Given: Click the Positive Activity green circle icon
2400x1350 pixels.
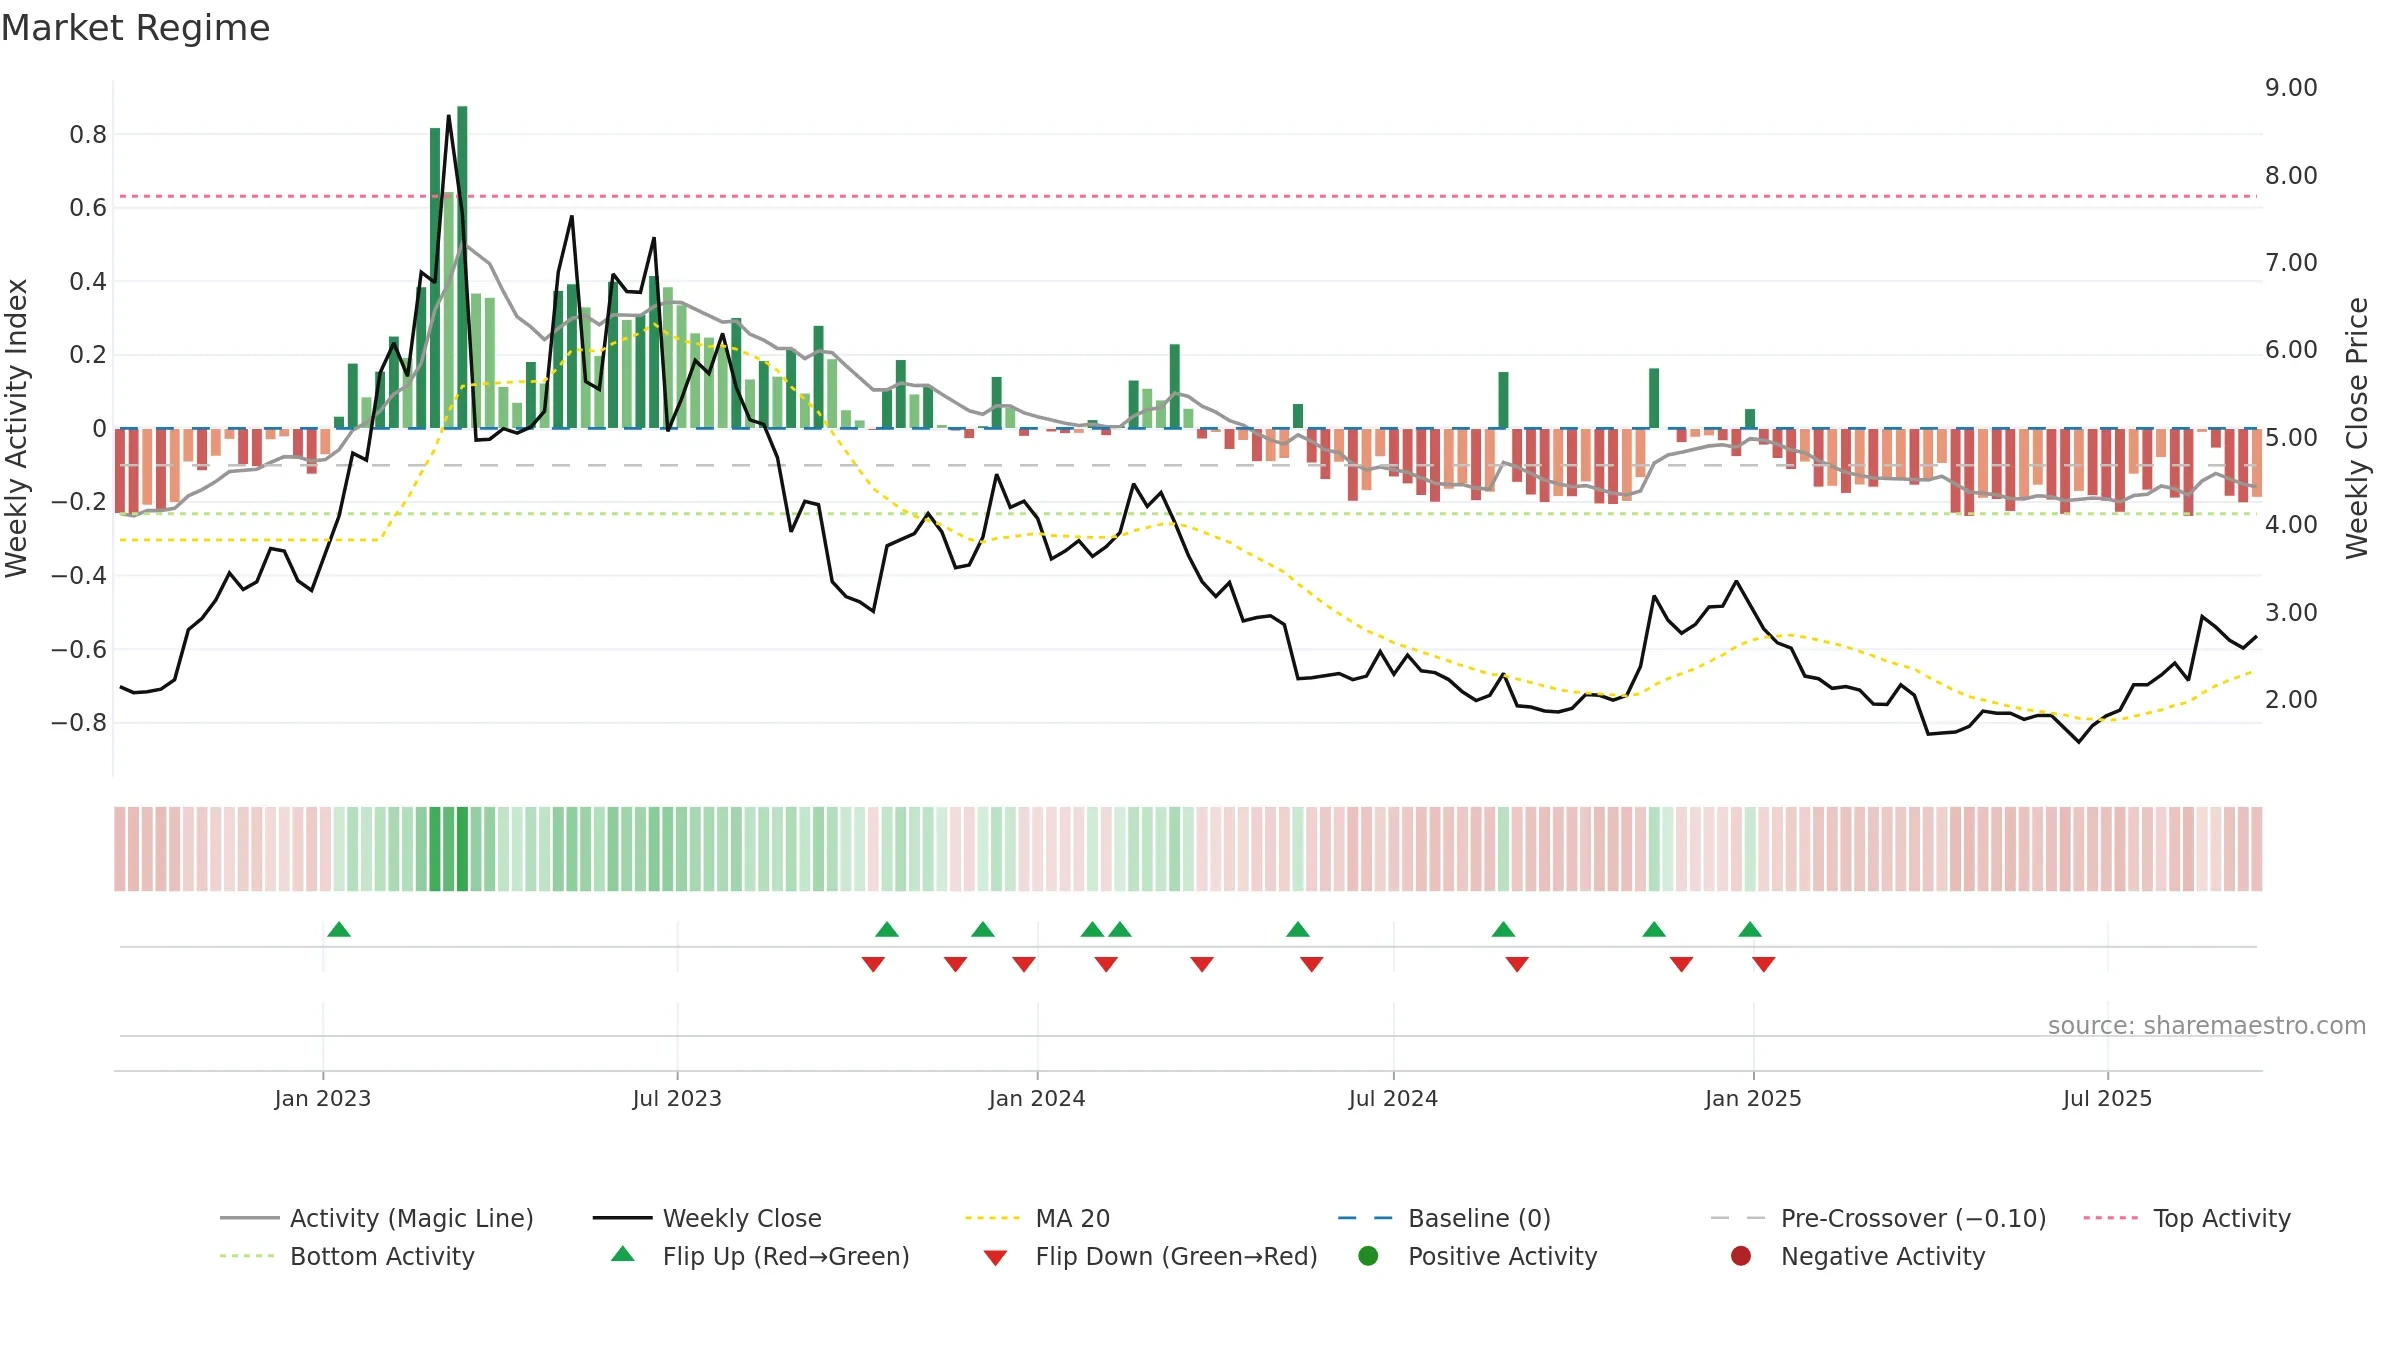Looking at the screenshot, I should 1369,1255.
